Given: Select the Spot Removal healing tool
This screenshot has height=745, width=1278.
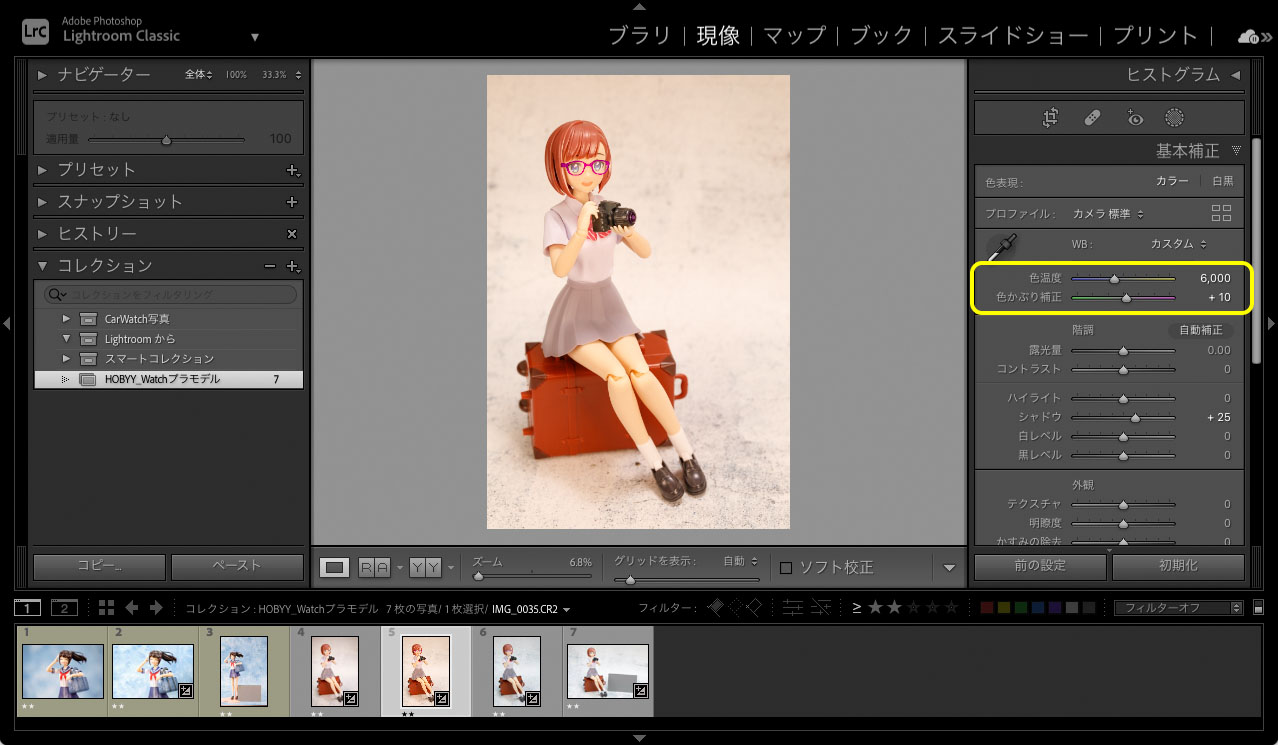Looking at the screenshot, I should pyautogui.click(x=1092, y=118).
